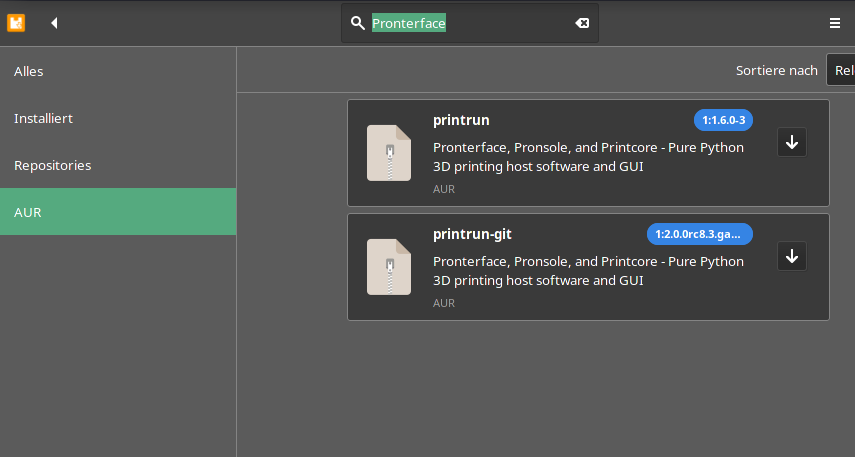Image resolution: width=855 pixels, height=457 pixels.
Task: Open the hamburger menu
Action: click(835, 23)
